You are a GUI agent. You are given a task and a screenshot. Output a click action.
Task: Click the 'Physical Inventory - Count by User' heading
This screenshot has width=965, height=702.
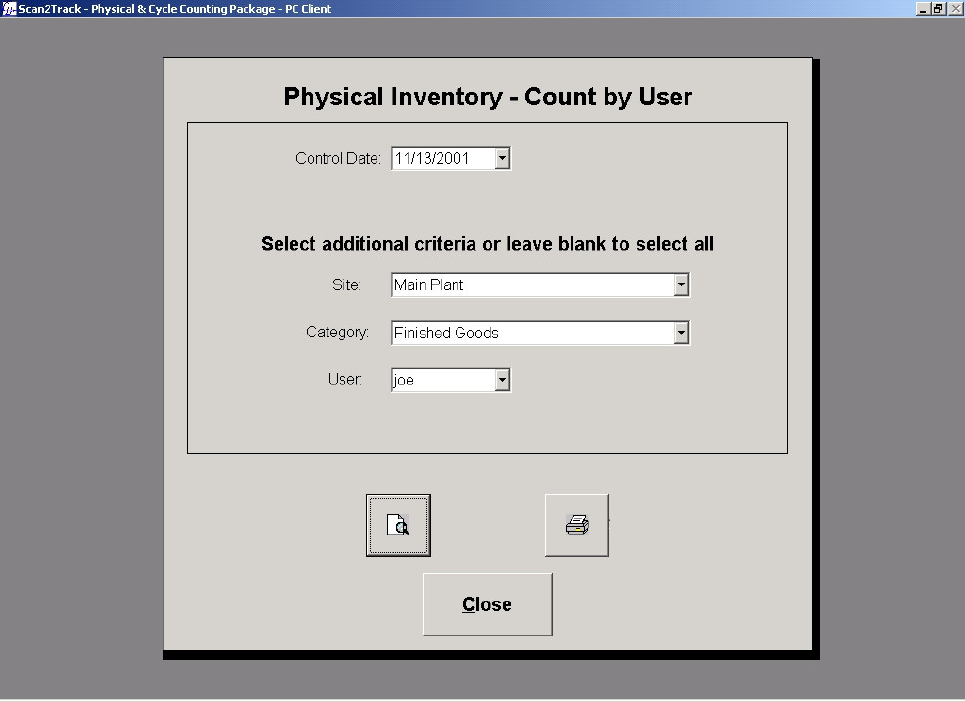point(487,97)
